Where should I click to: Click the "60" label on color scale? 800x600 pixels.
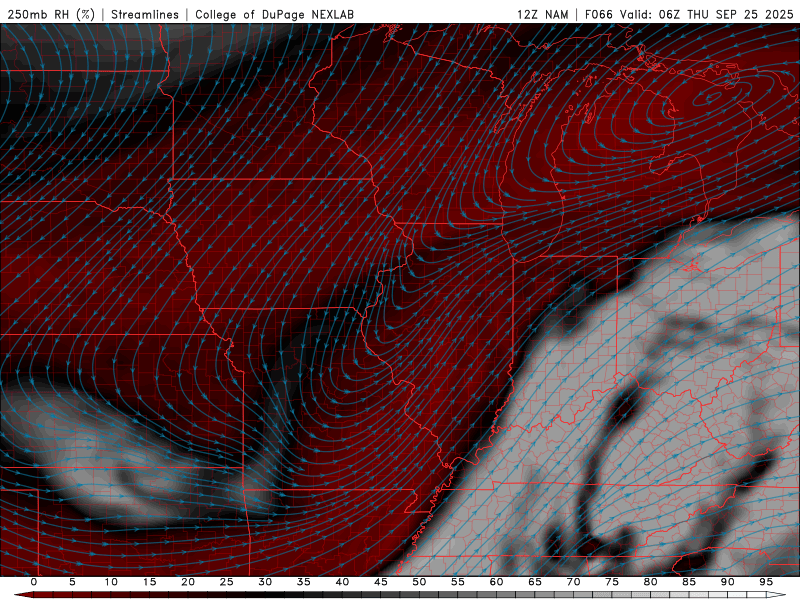coord(496,582)
